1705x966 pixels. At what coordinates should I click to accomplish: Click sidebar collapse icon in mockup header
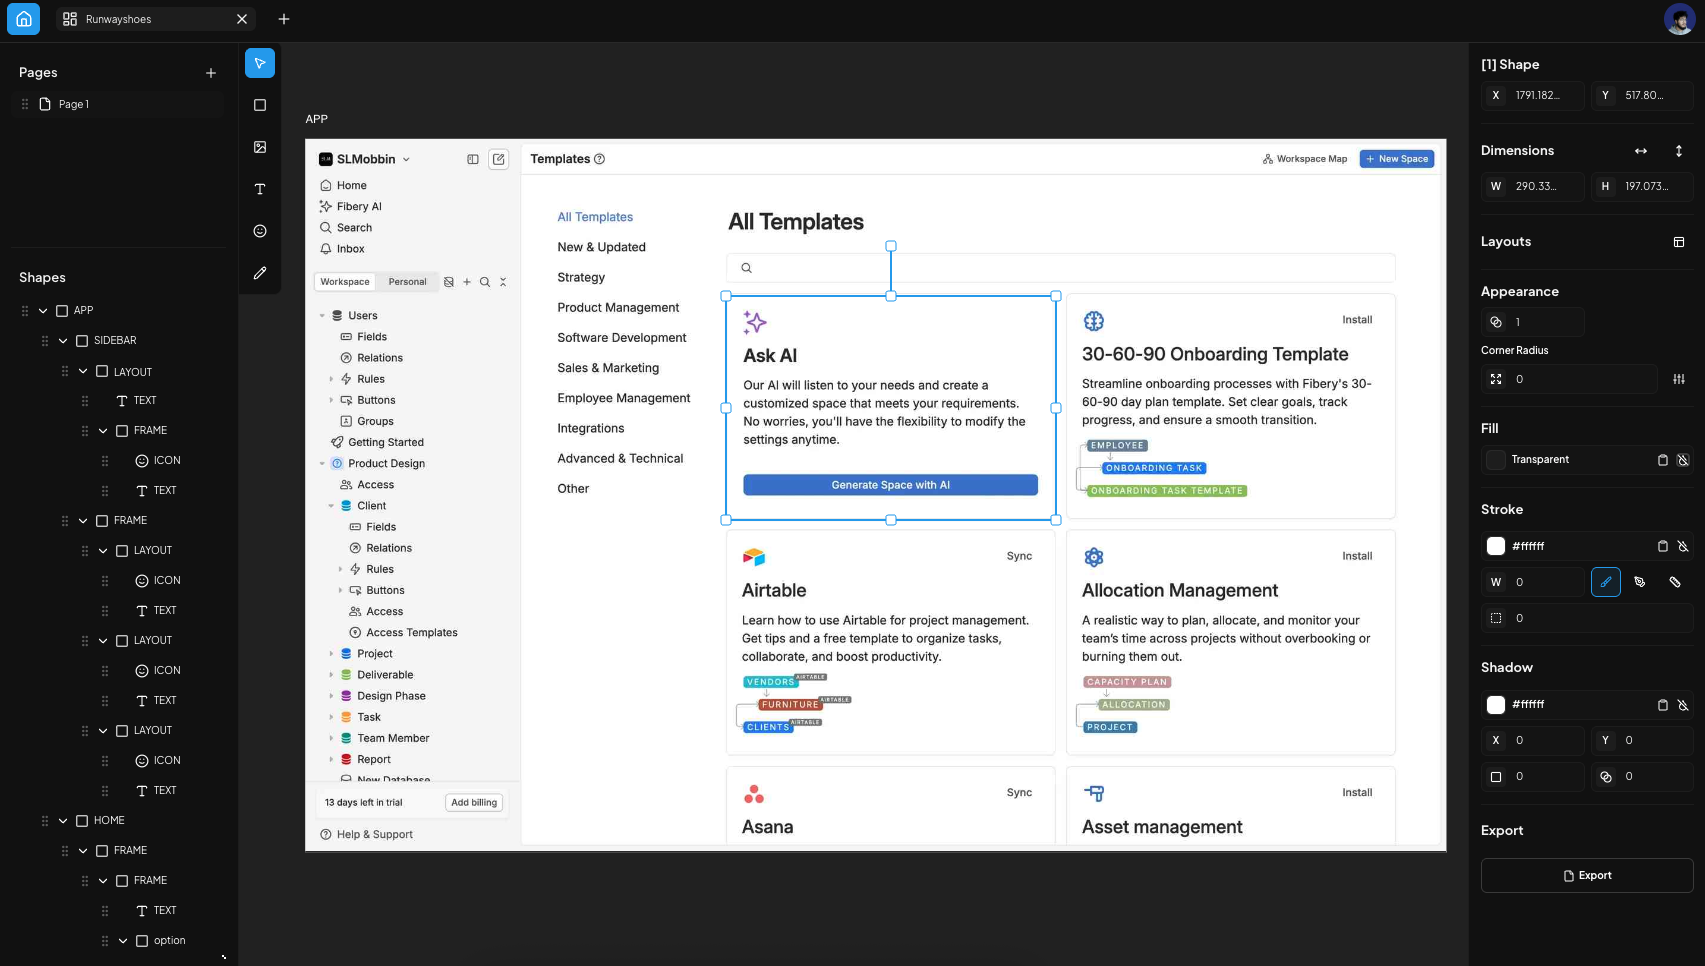pos(473,159)
